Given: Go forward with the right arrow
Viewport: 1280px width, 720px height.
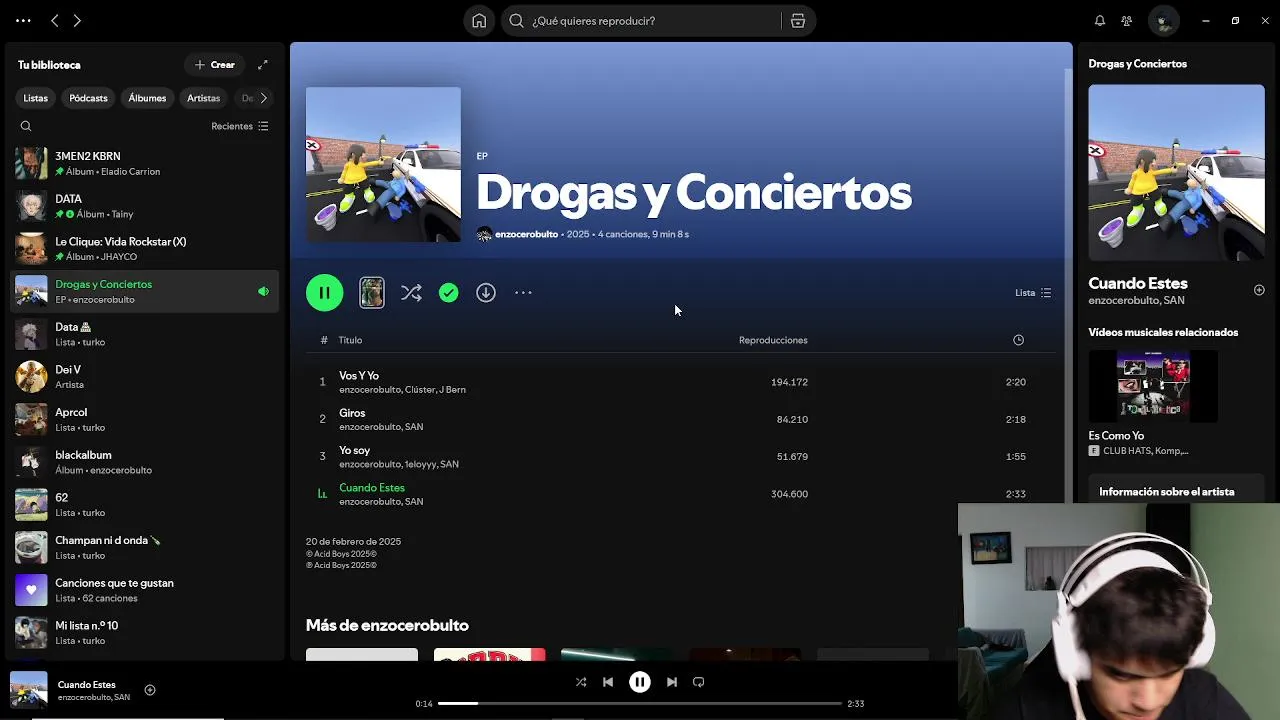Looking at the screenshot, I should point(77,20).
